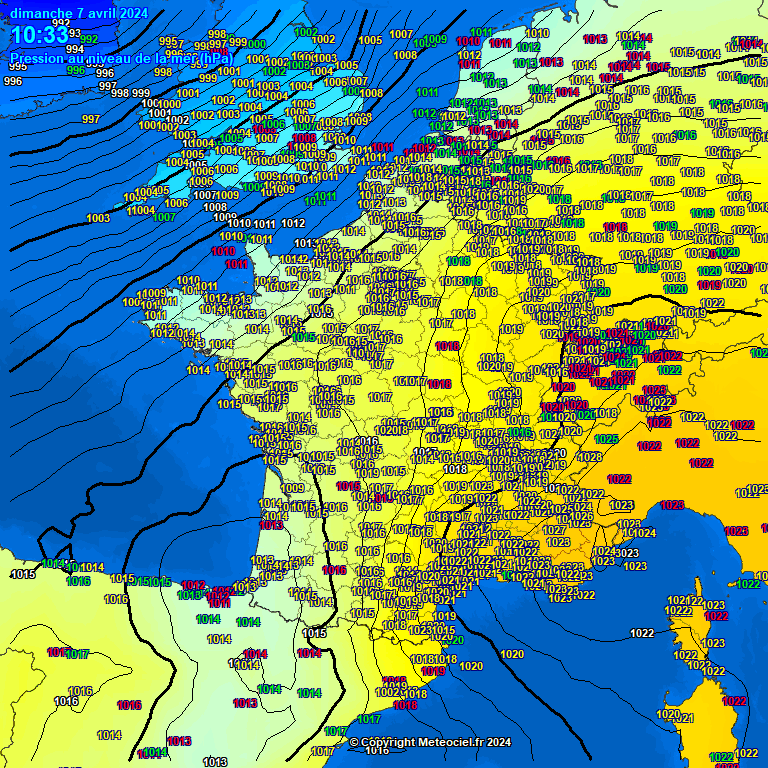The image size is (768, 768).
Task: Select the 1028 hPa pressure reading
Action: [x=590, y=457]
